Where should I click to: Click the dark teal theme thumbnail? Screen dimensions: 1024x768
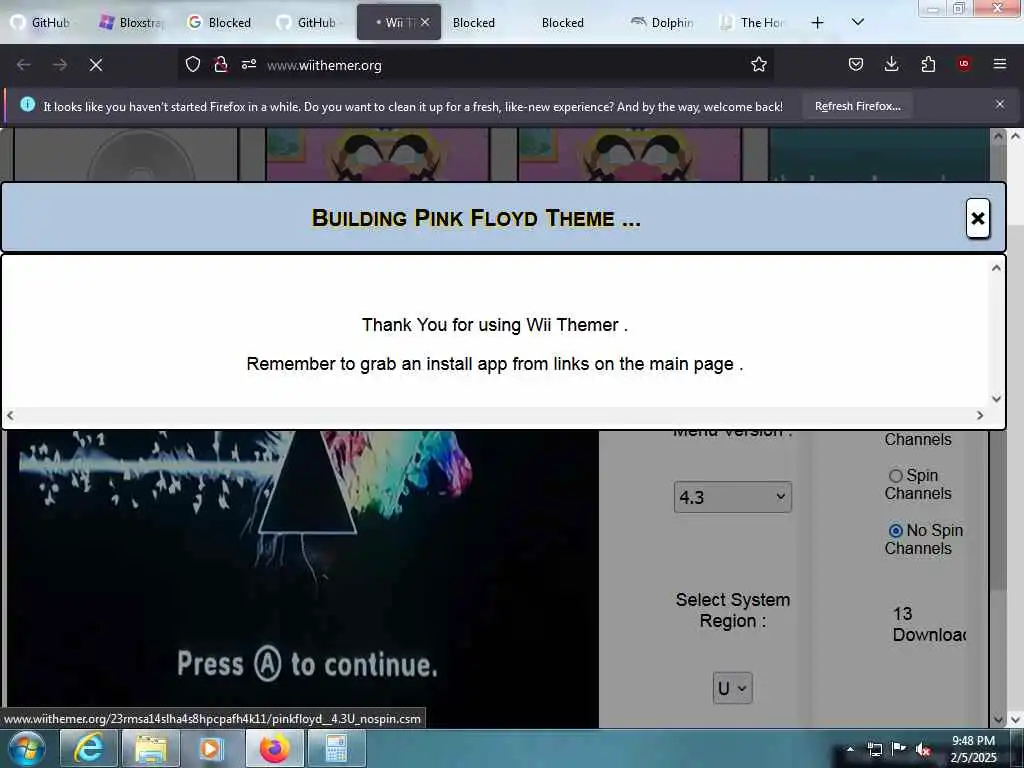point(879,155)
